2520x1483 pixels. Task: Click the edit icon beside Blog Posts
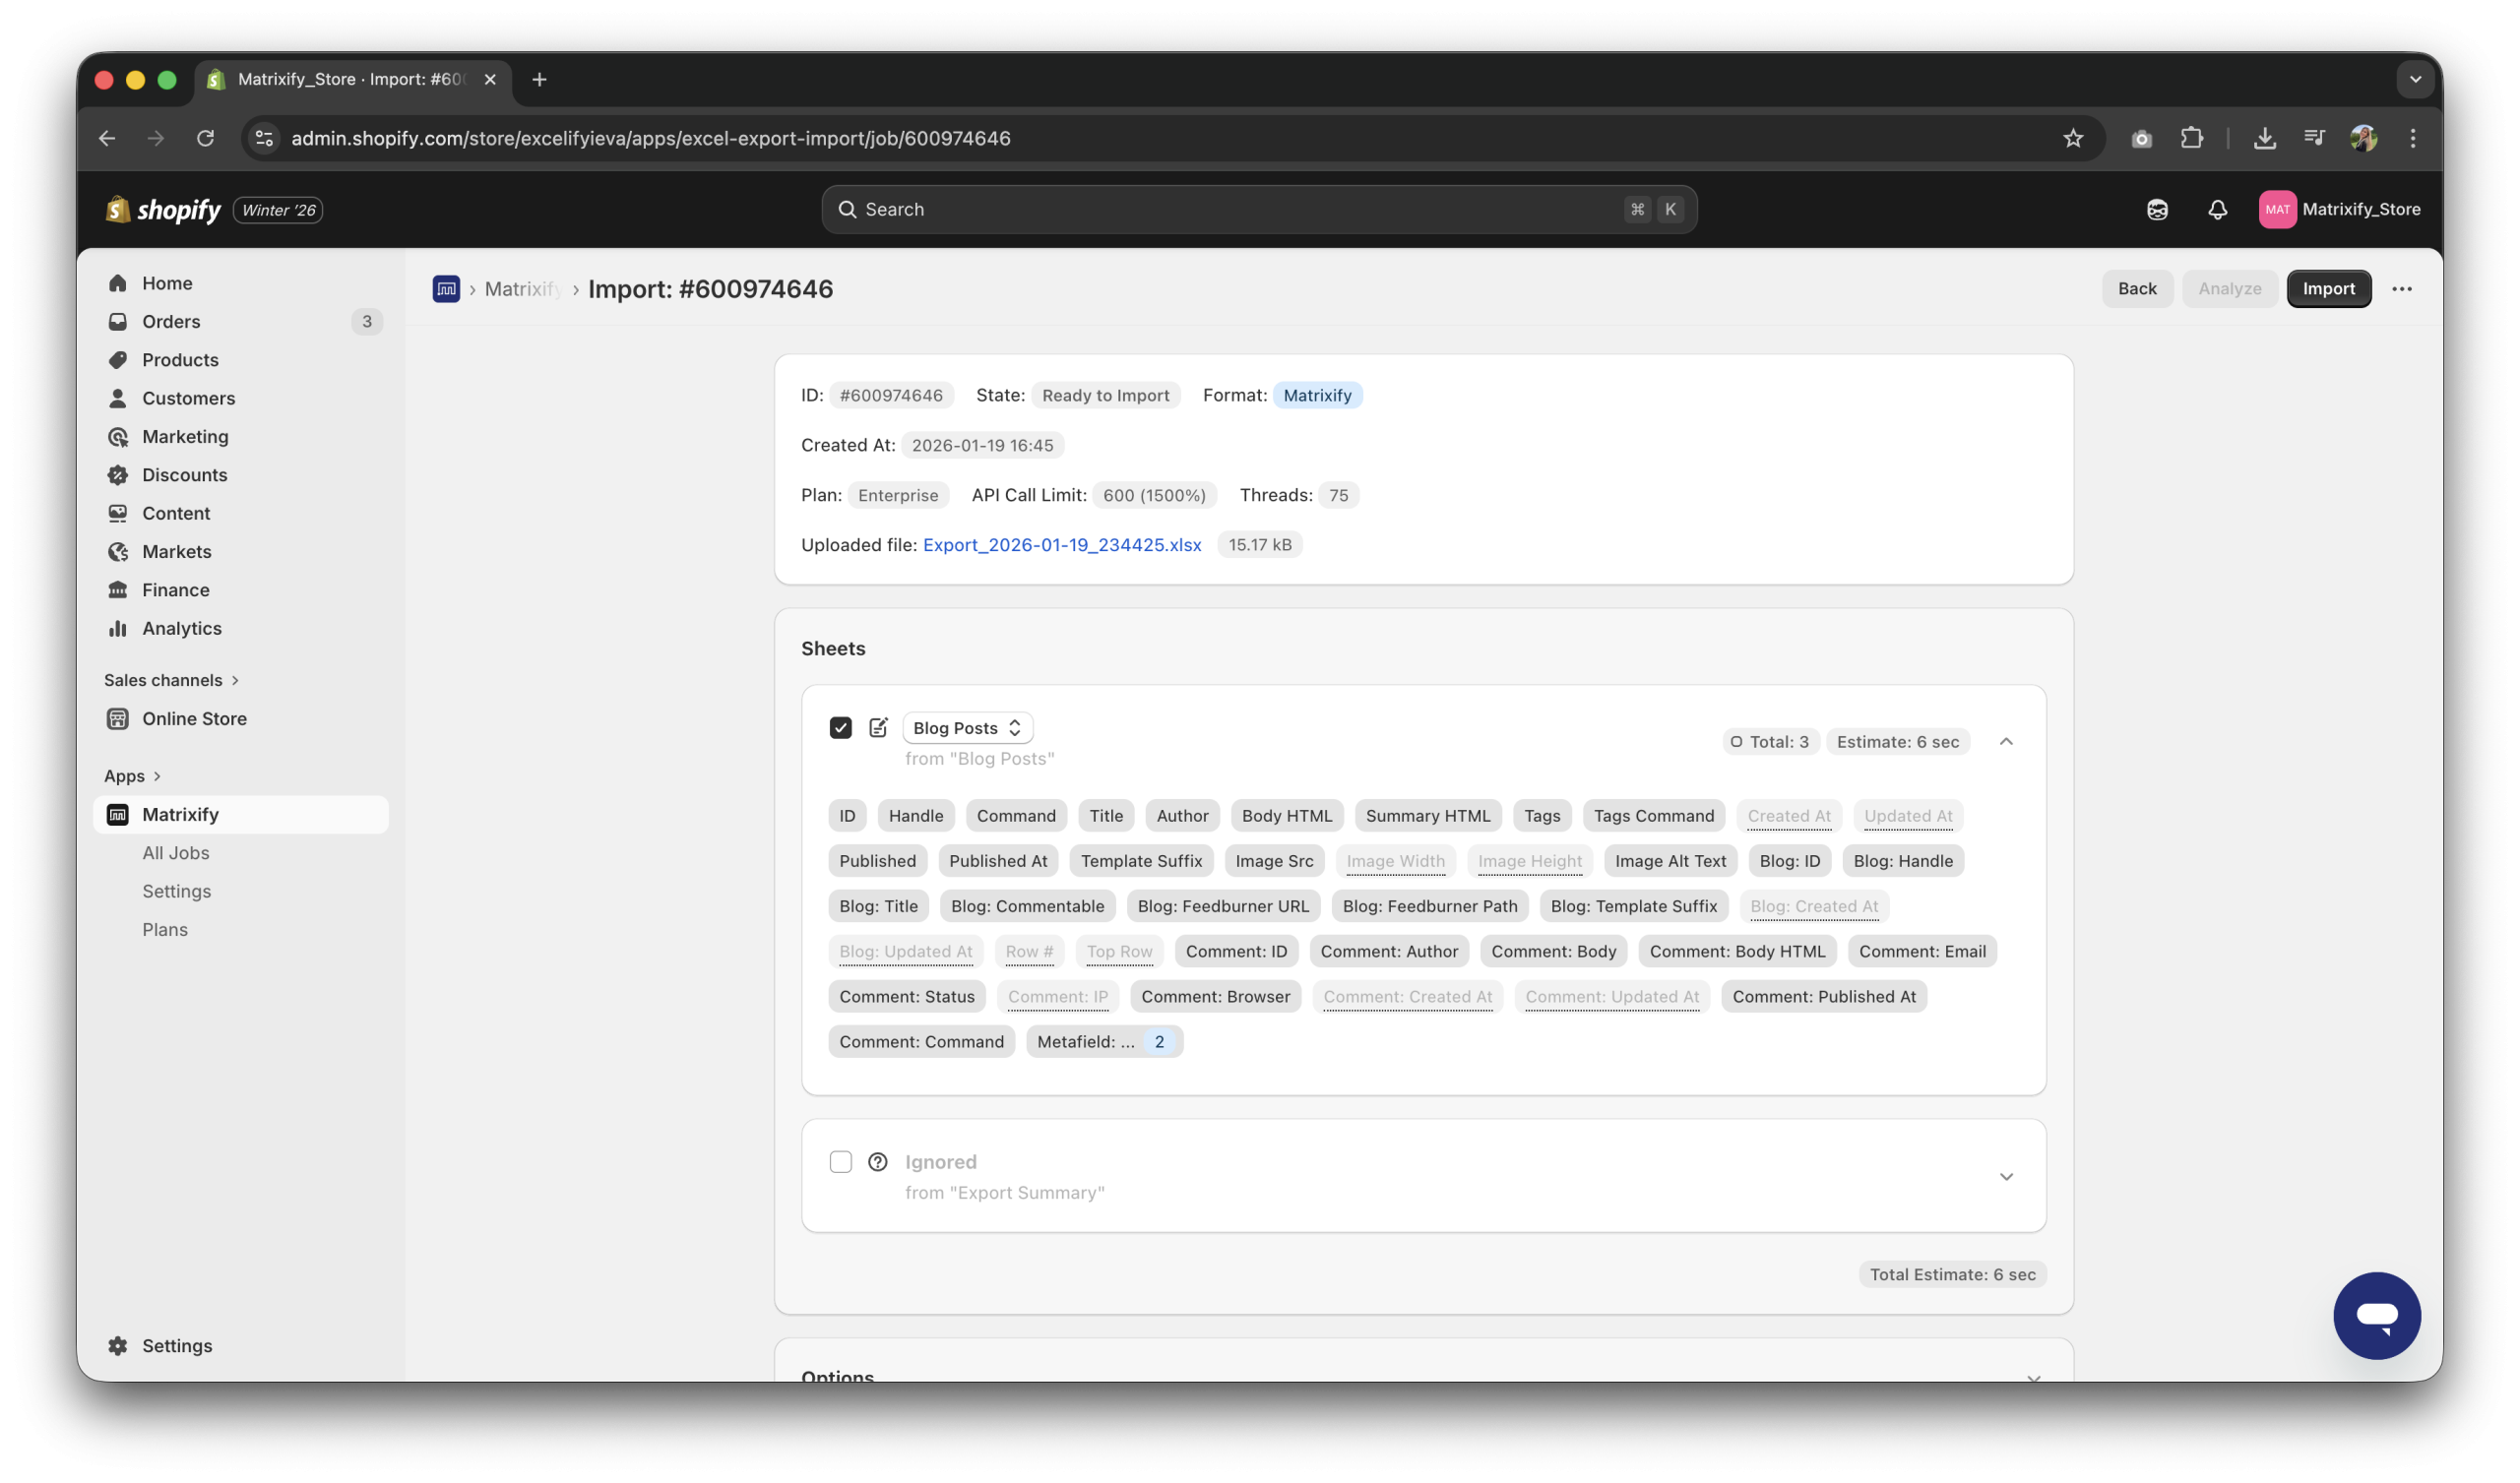click(878, 727)
